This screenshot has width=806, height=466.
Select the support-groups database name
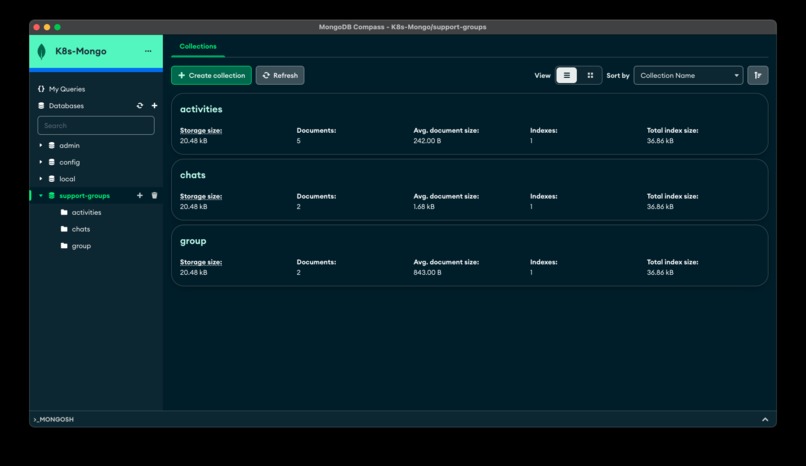[x=84, y=196]
